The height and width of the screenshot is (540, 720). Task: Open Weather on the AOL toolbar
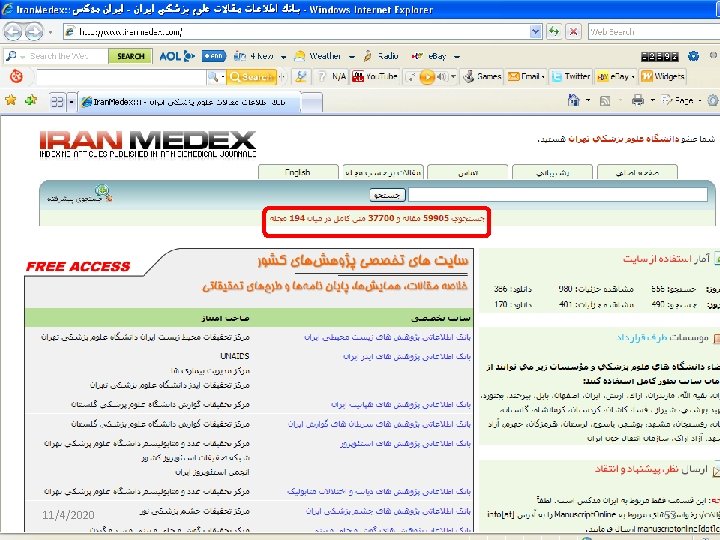pos(317,56)
